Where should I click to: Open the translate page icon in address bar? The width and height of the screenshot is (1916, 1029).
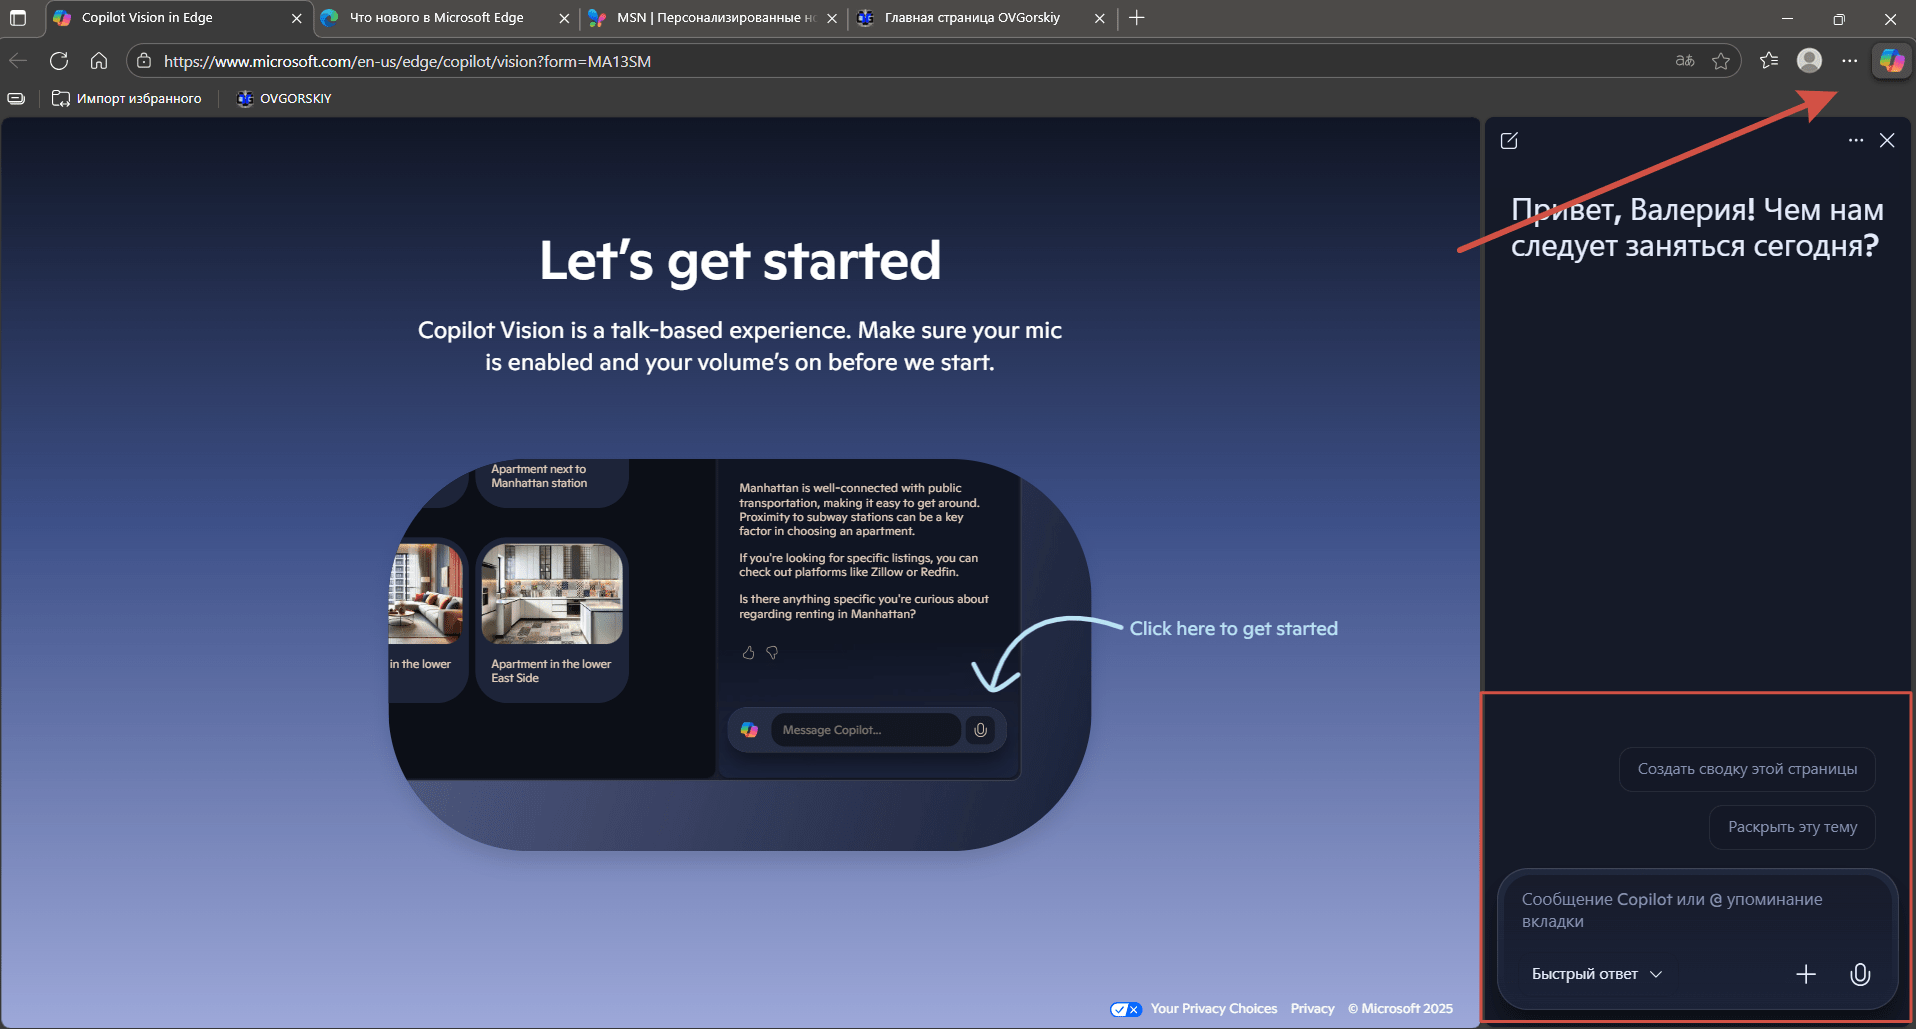click(x=1685, y=61)
